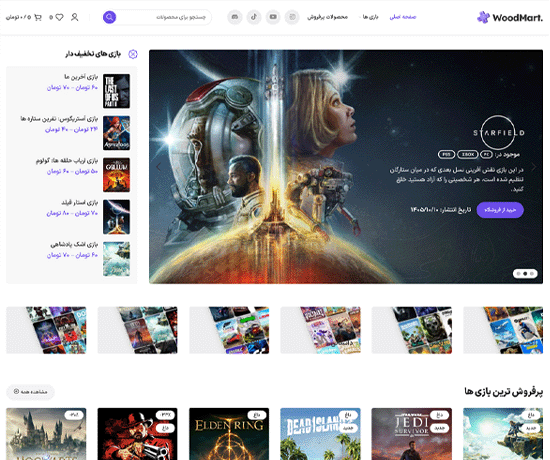Open the Jedi Survivor product card
550x460 pixels.
point(412,434)
